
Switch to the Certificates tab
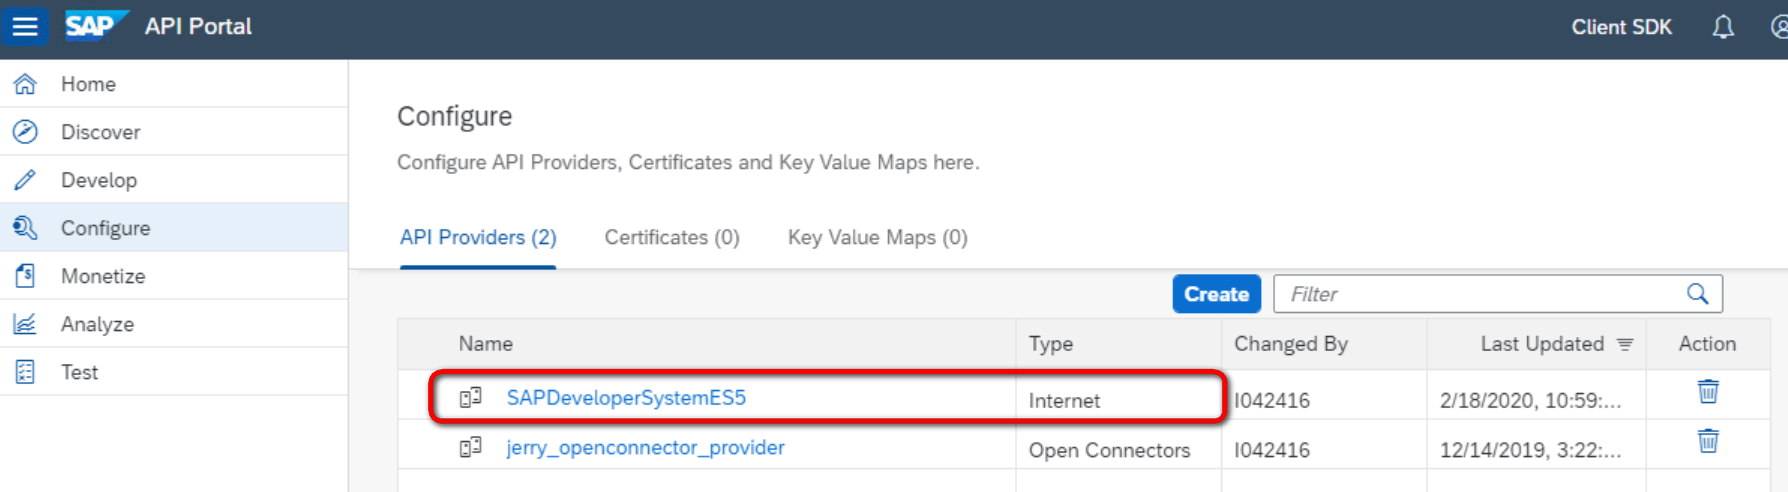pos(672,238)
